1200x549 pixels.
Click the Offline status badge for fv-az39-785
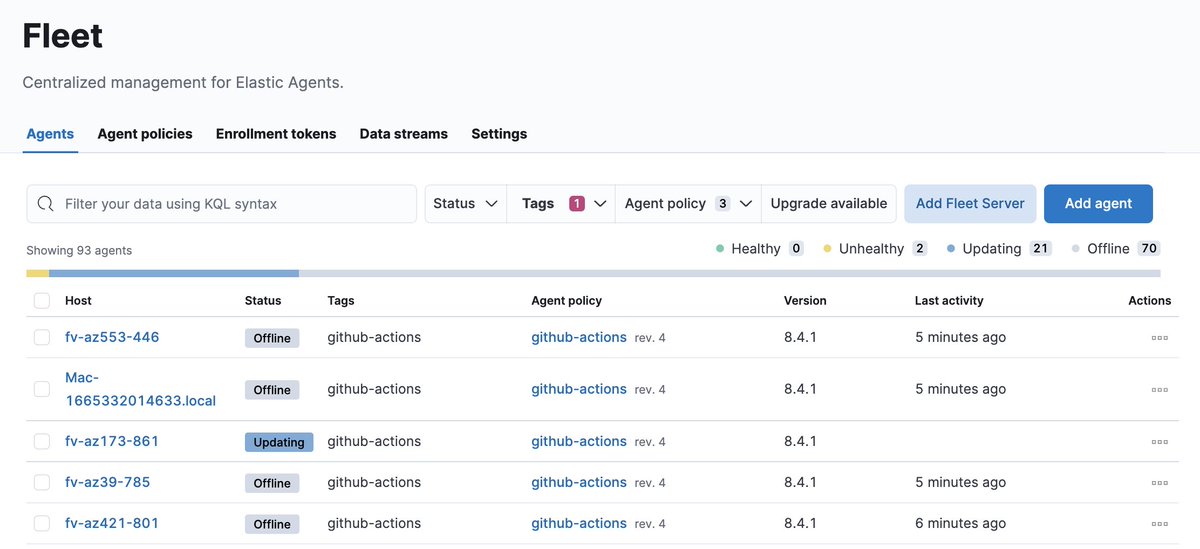click(x=272, y=483)
